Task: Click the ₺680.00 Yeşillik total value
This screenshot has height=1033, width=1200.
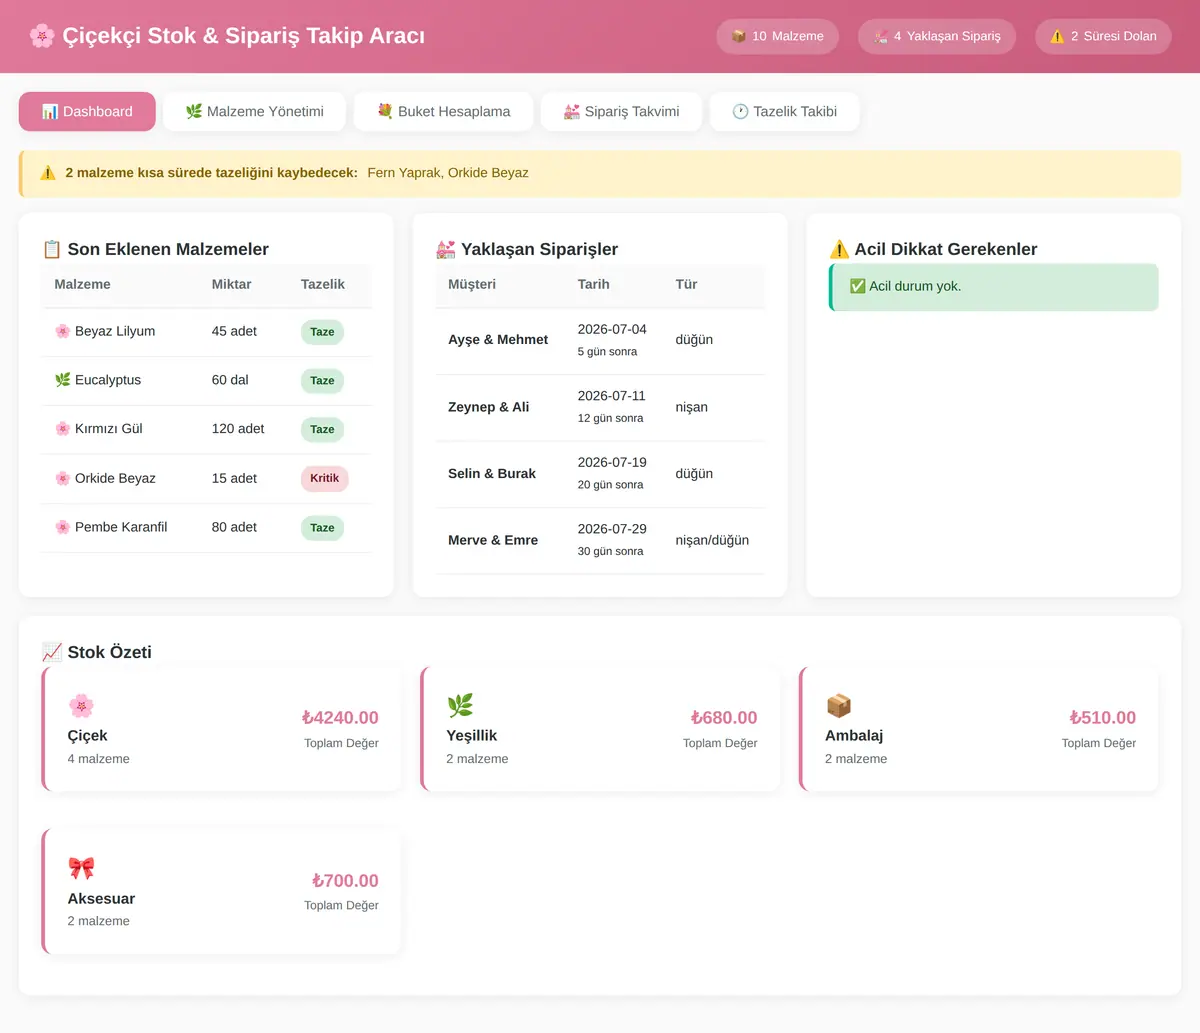Action: point(724,718)
